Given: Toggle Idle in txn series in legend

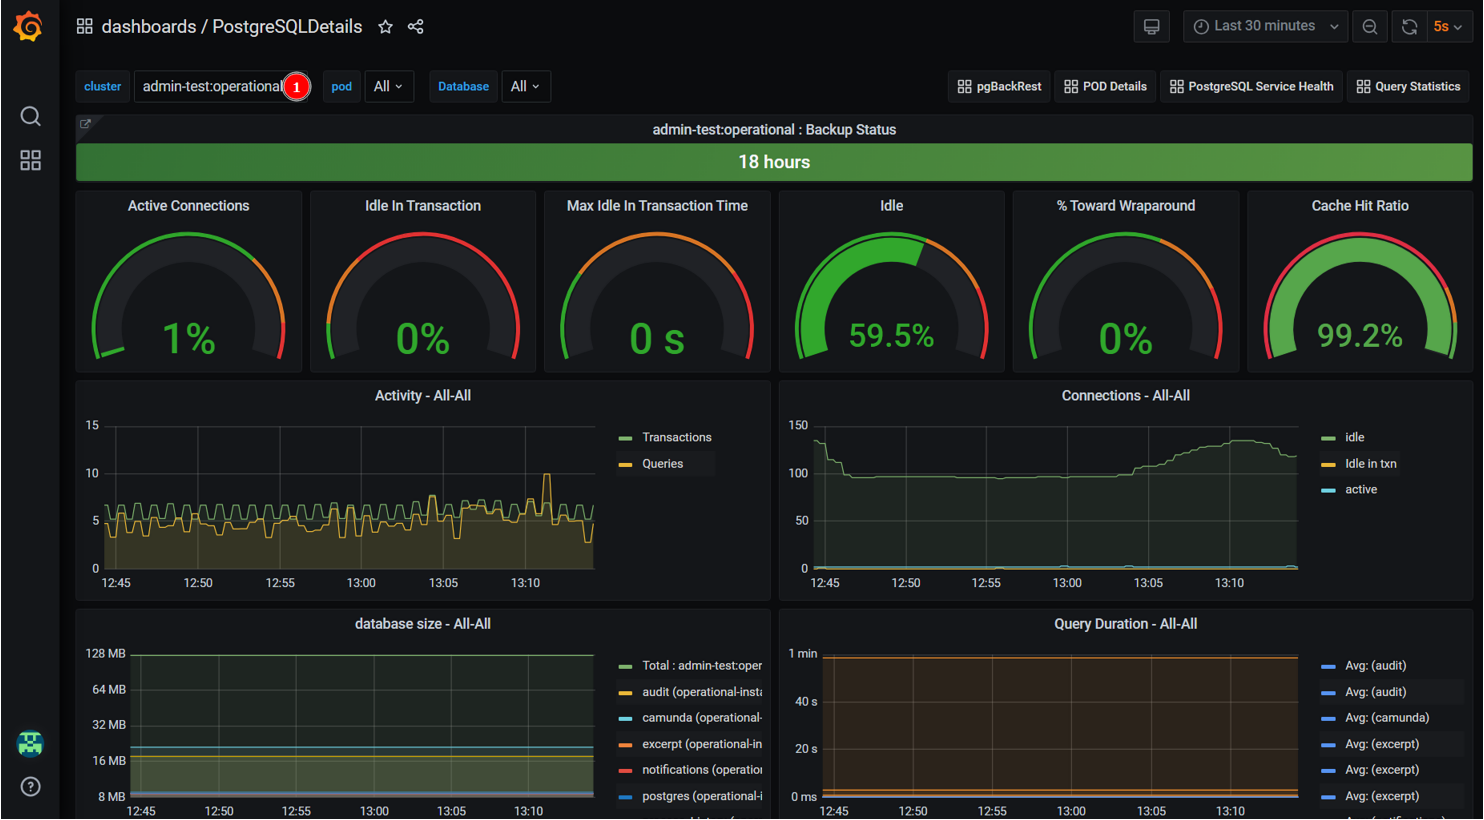Looking at the screenshot, I should (x=1371, y=463).
